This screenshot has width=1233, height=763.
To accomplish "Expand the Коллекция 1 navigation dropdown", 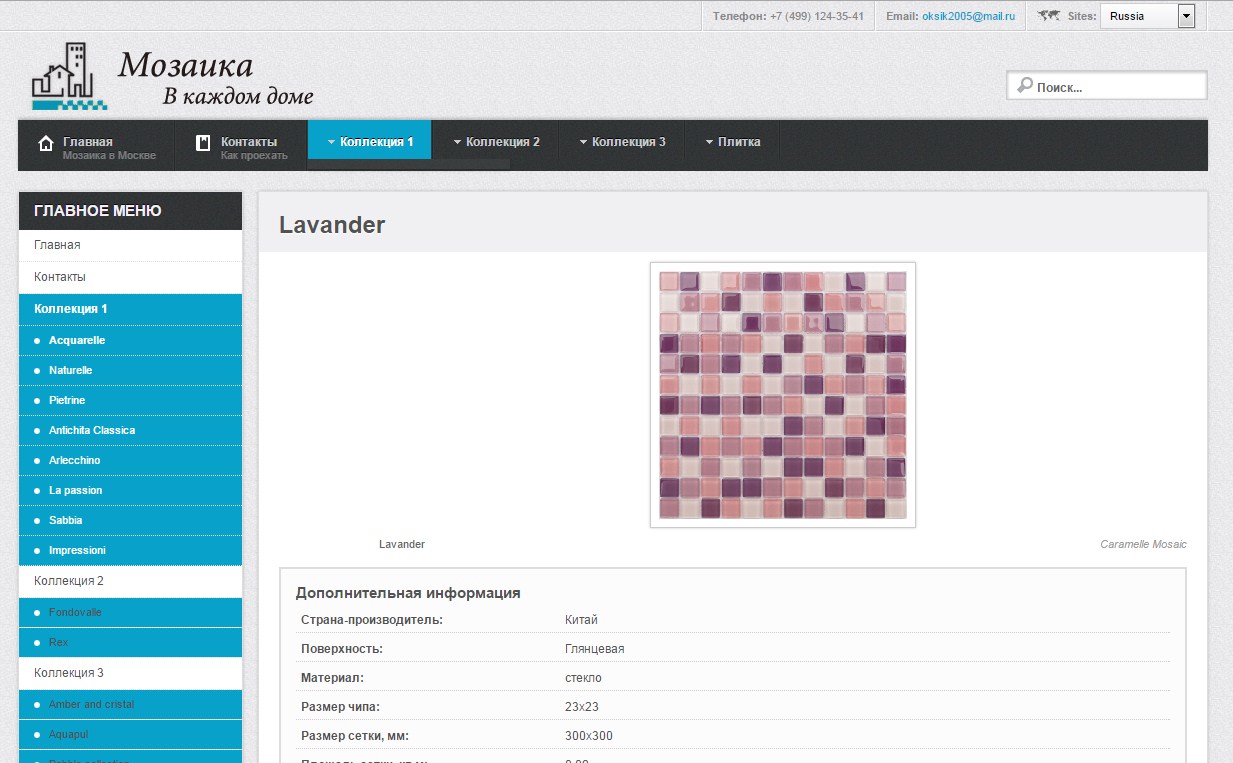I will coord(370,142).
